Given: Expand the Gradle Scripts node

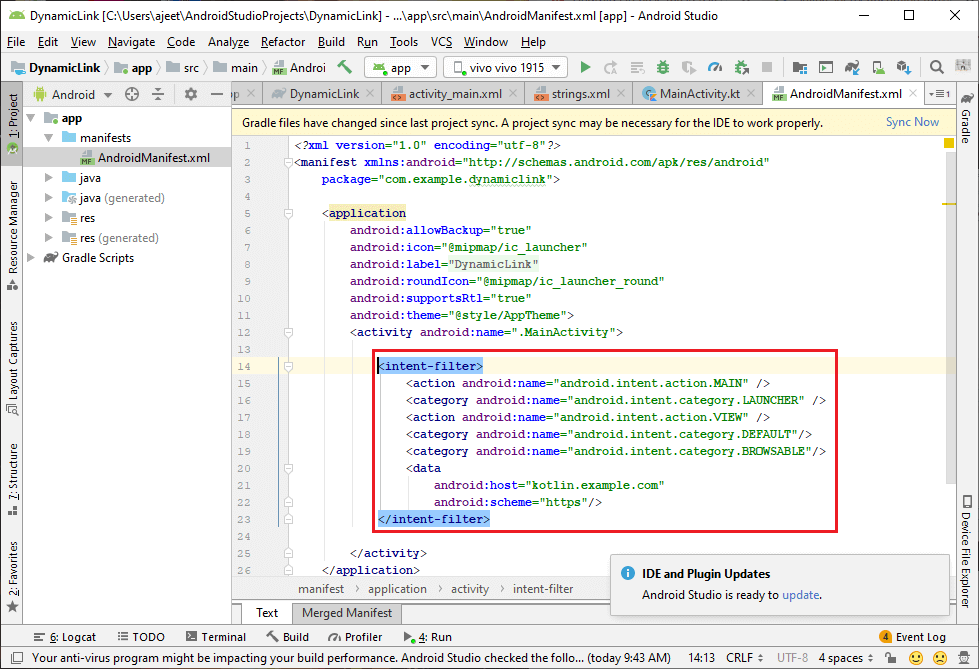Looking at the screenshot, I should coord(31,258).
